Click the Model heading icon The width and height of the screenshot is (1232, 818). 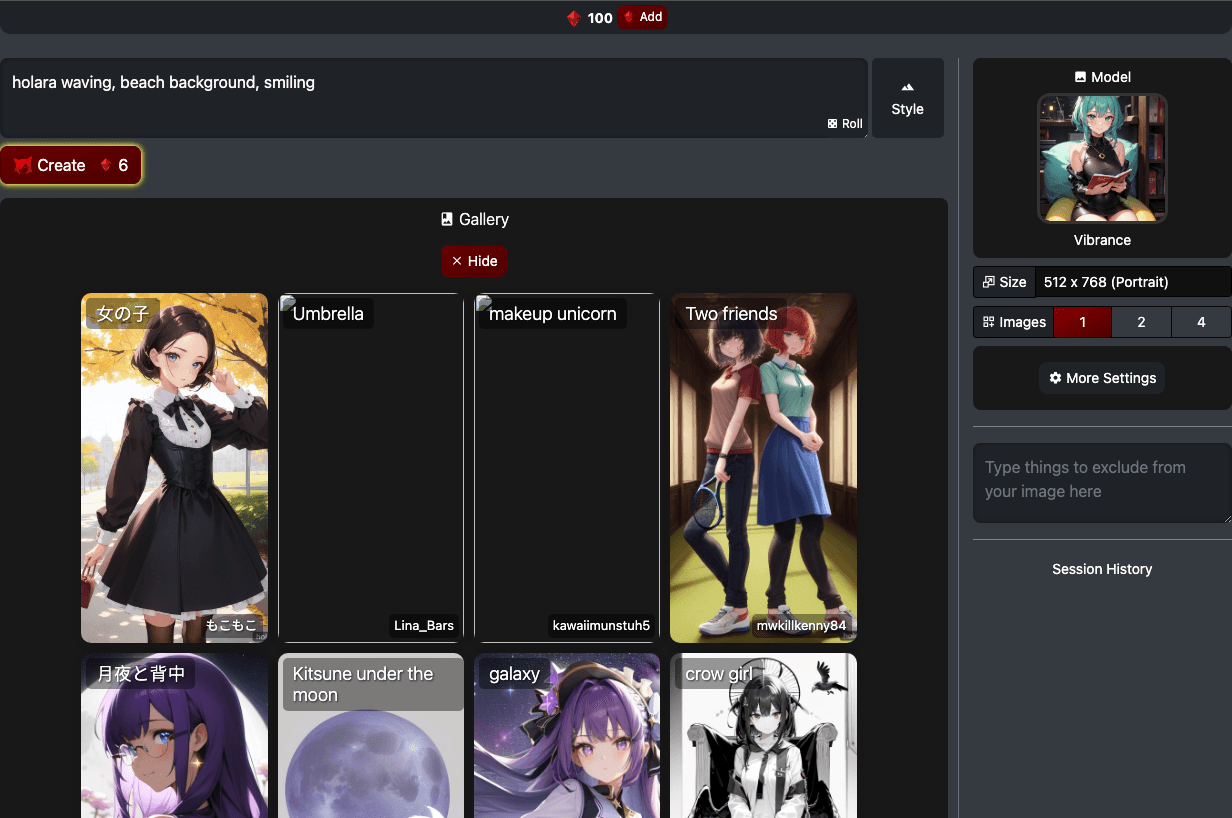1080,77
